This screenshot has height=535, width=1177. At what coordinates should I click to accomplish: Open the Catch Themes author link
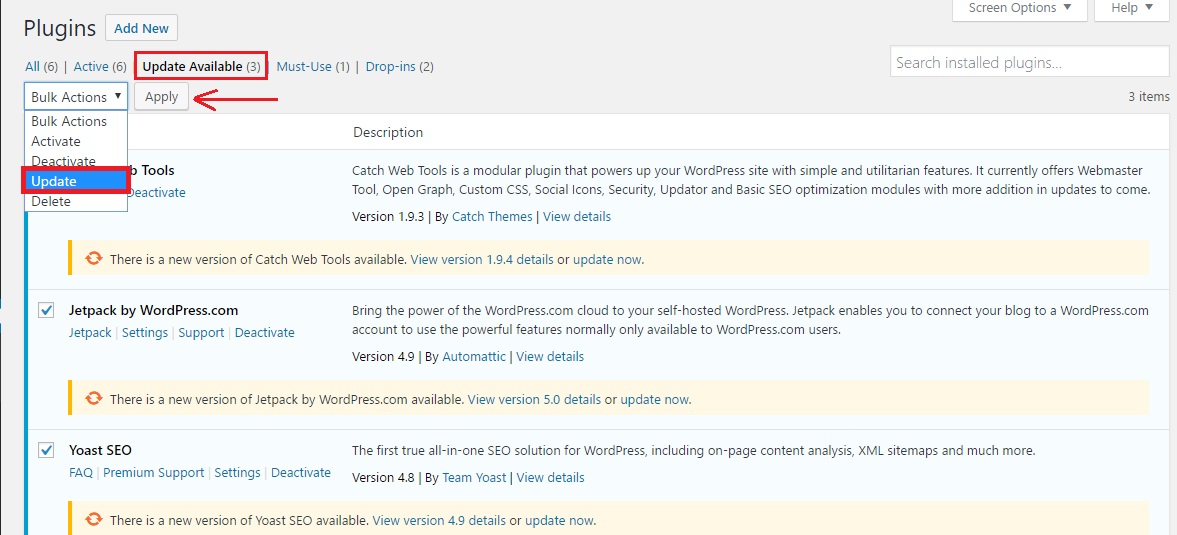pos(492,217)
